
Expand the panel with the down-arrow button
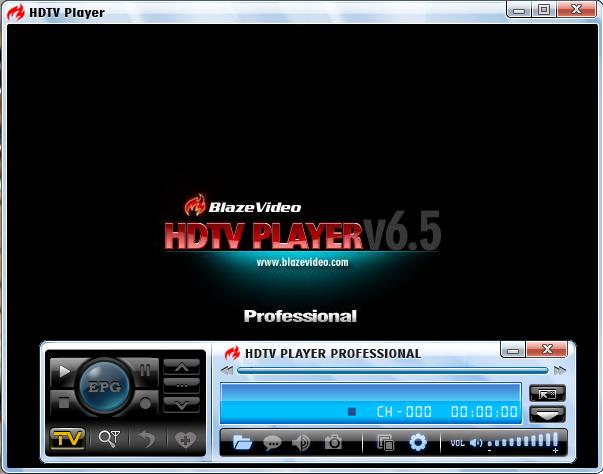tap(547, 413)
